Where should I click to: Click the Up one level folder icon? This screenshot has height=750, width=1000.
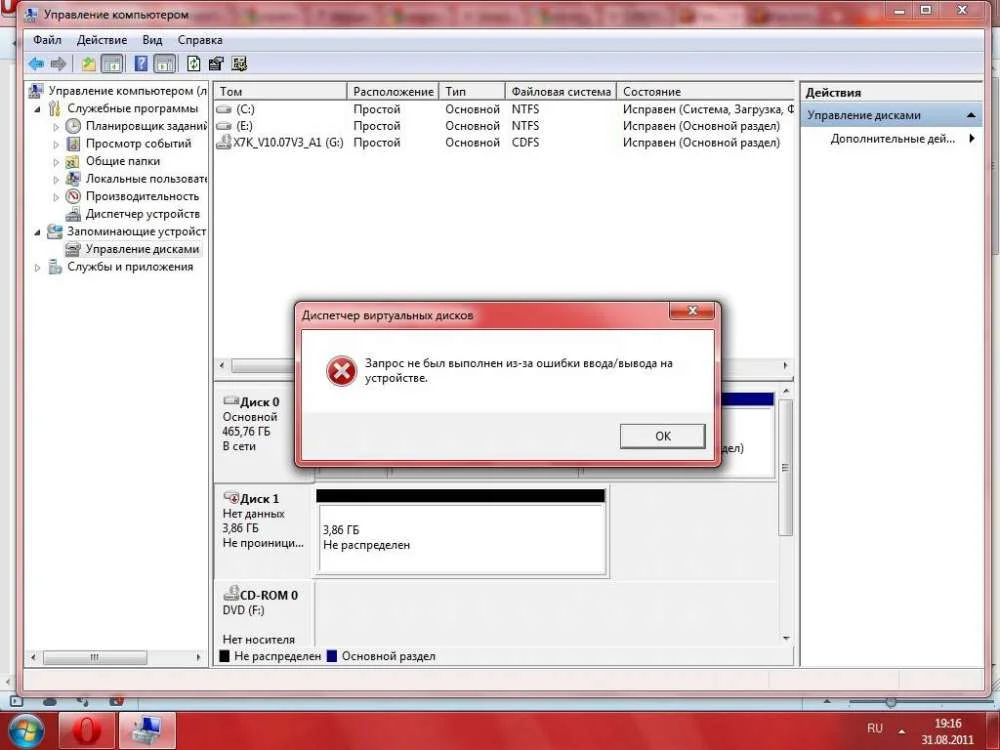point(89,64)
